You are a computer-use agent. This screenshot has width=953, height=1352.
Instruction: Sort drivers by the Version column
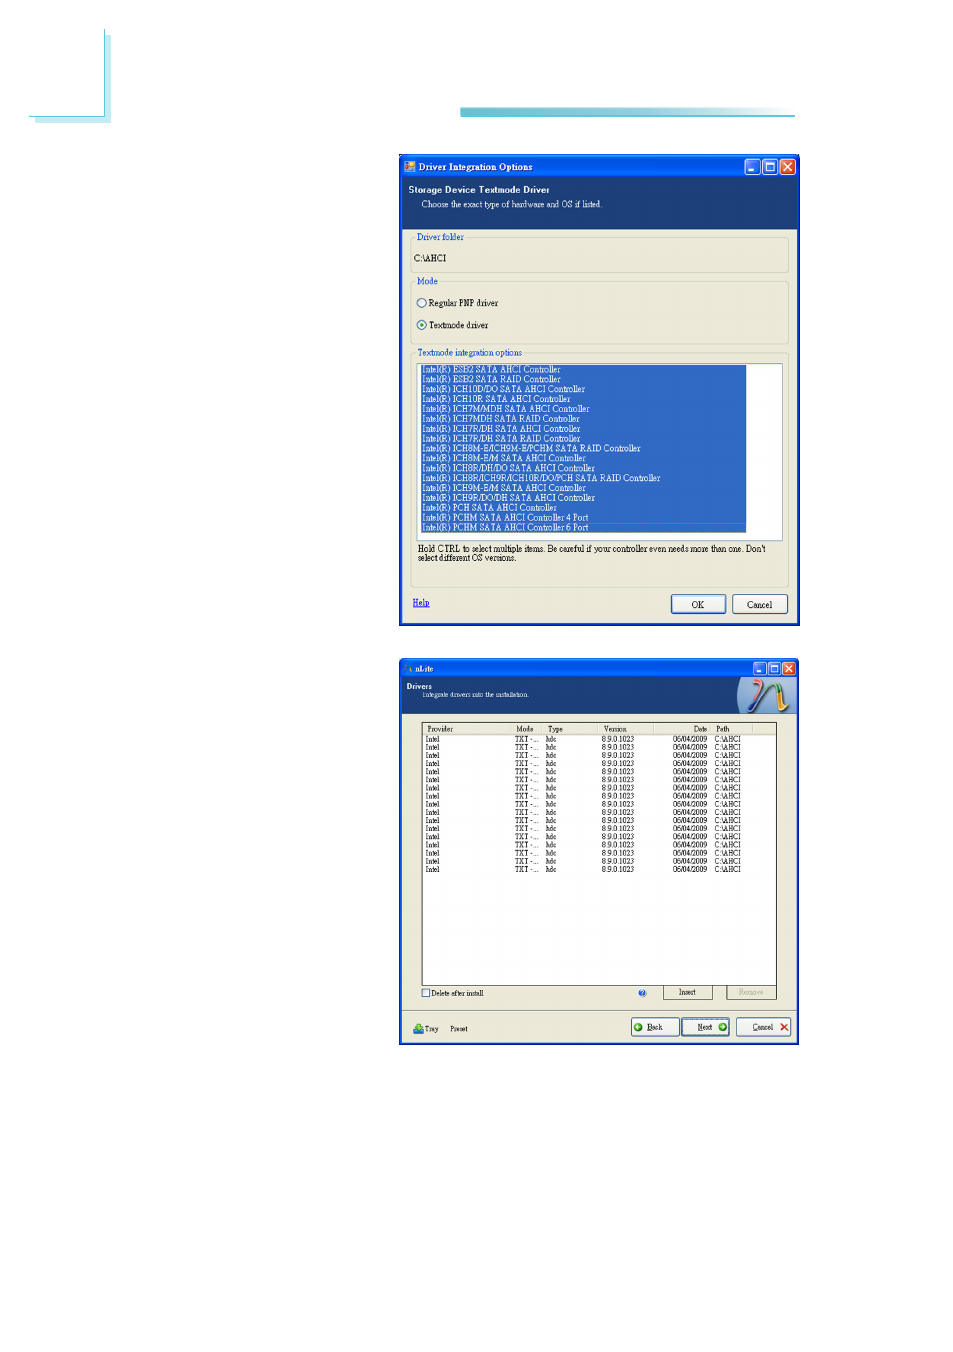tap(627, 729)
